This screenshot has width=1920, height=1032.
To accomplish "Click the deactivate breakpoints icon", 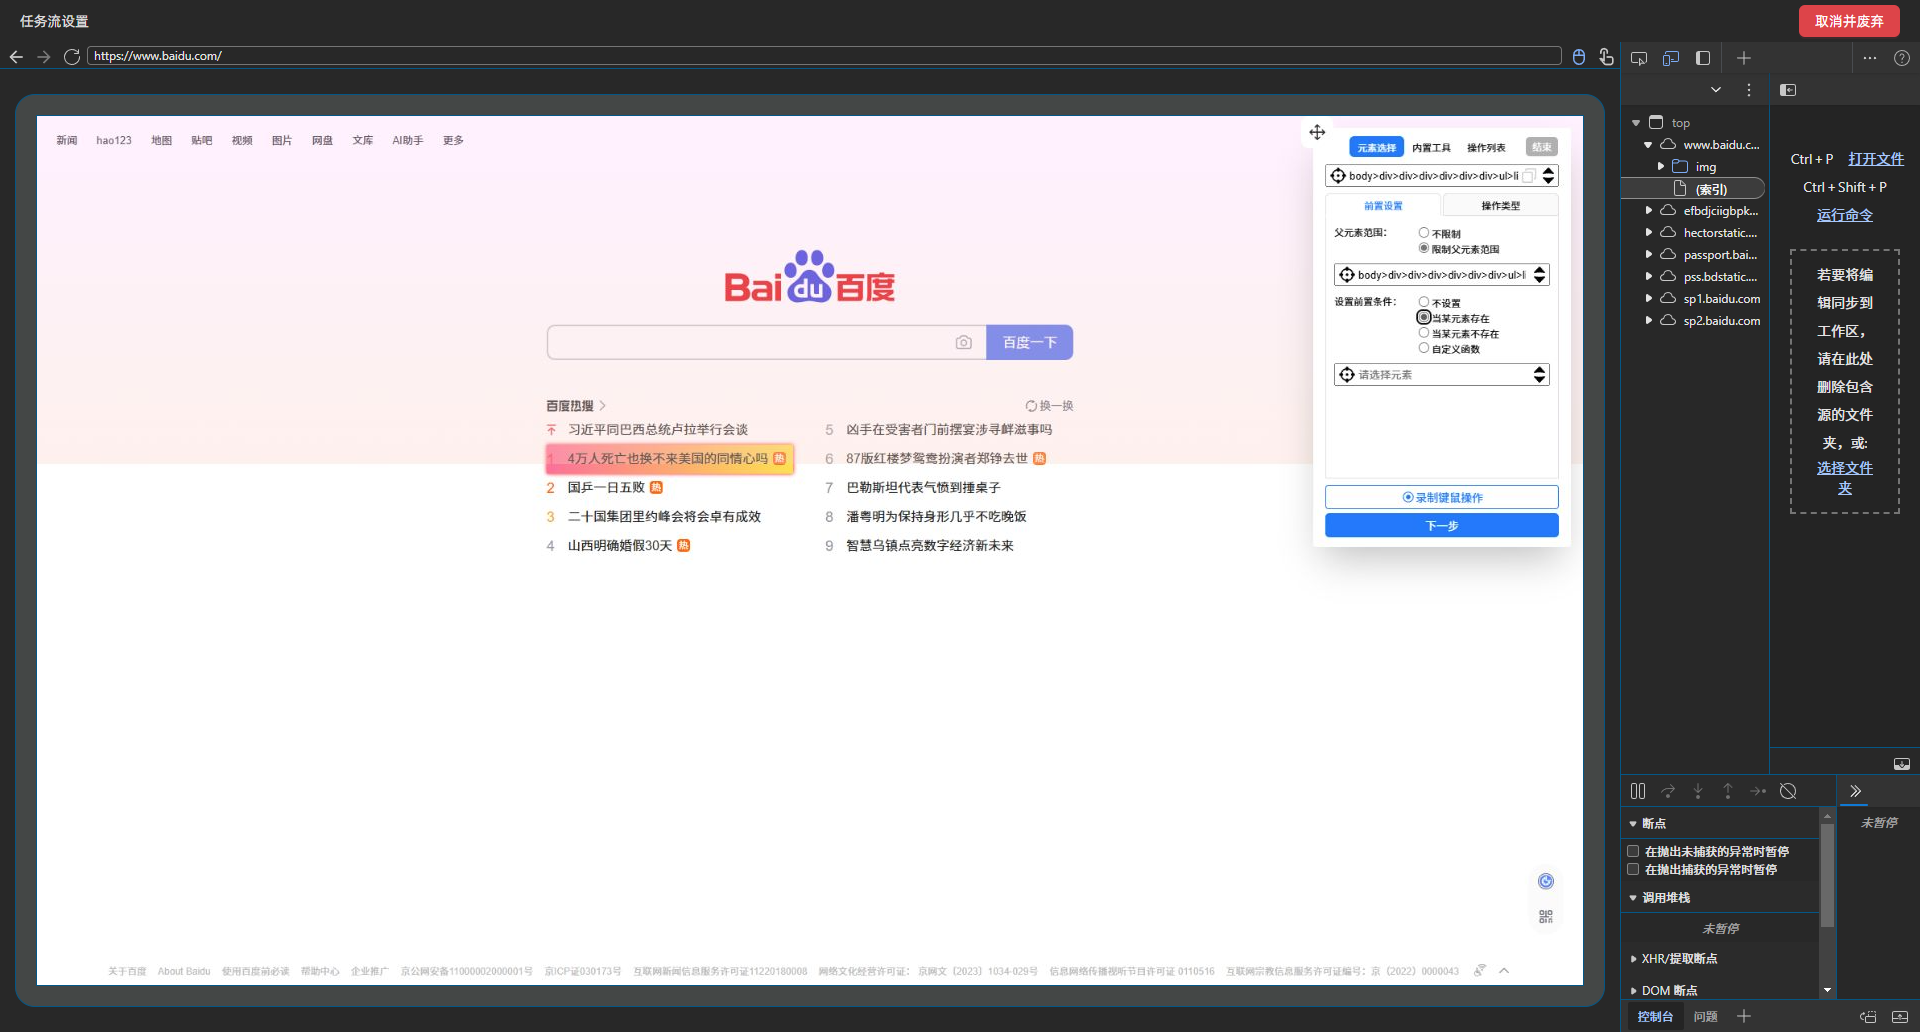I will tap(1788, 791).
